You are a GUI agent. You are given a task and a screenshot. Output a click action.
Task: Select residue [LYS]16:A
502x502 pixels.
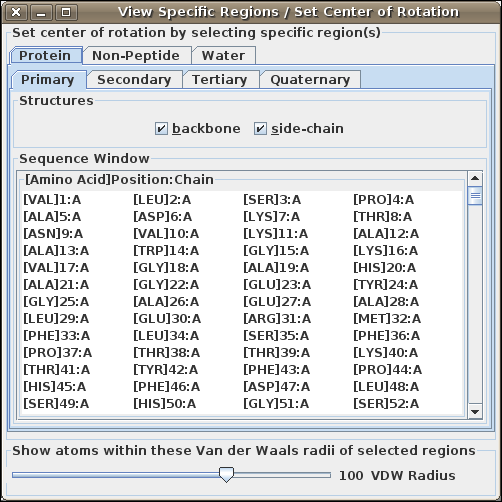[x=386, y=251]
